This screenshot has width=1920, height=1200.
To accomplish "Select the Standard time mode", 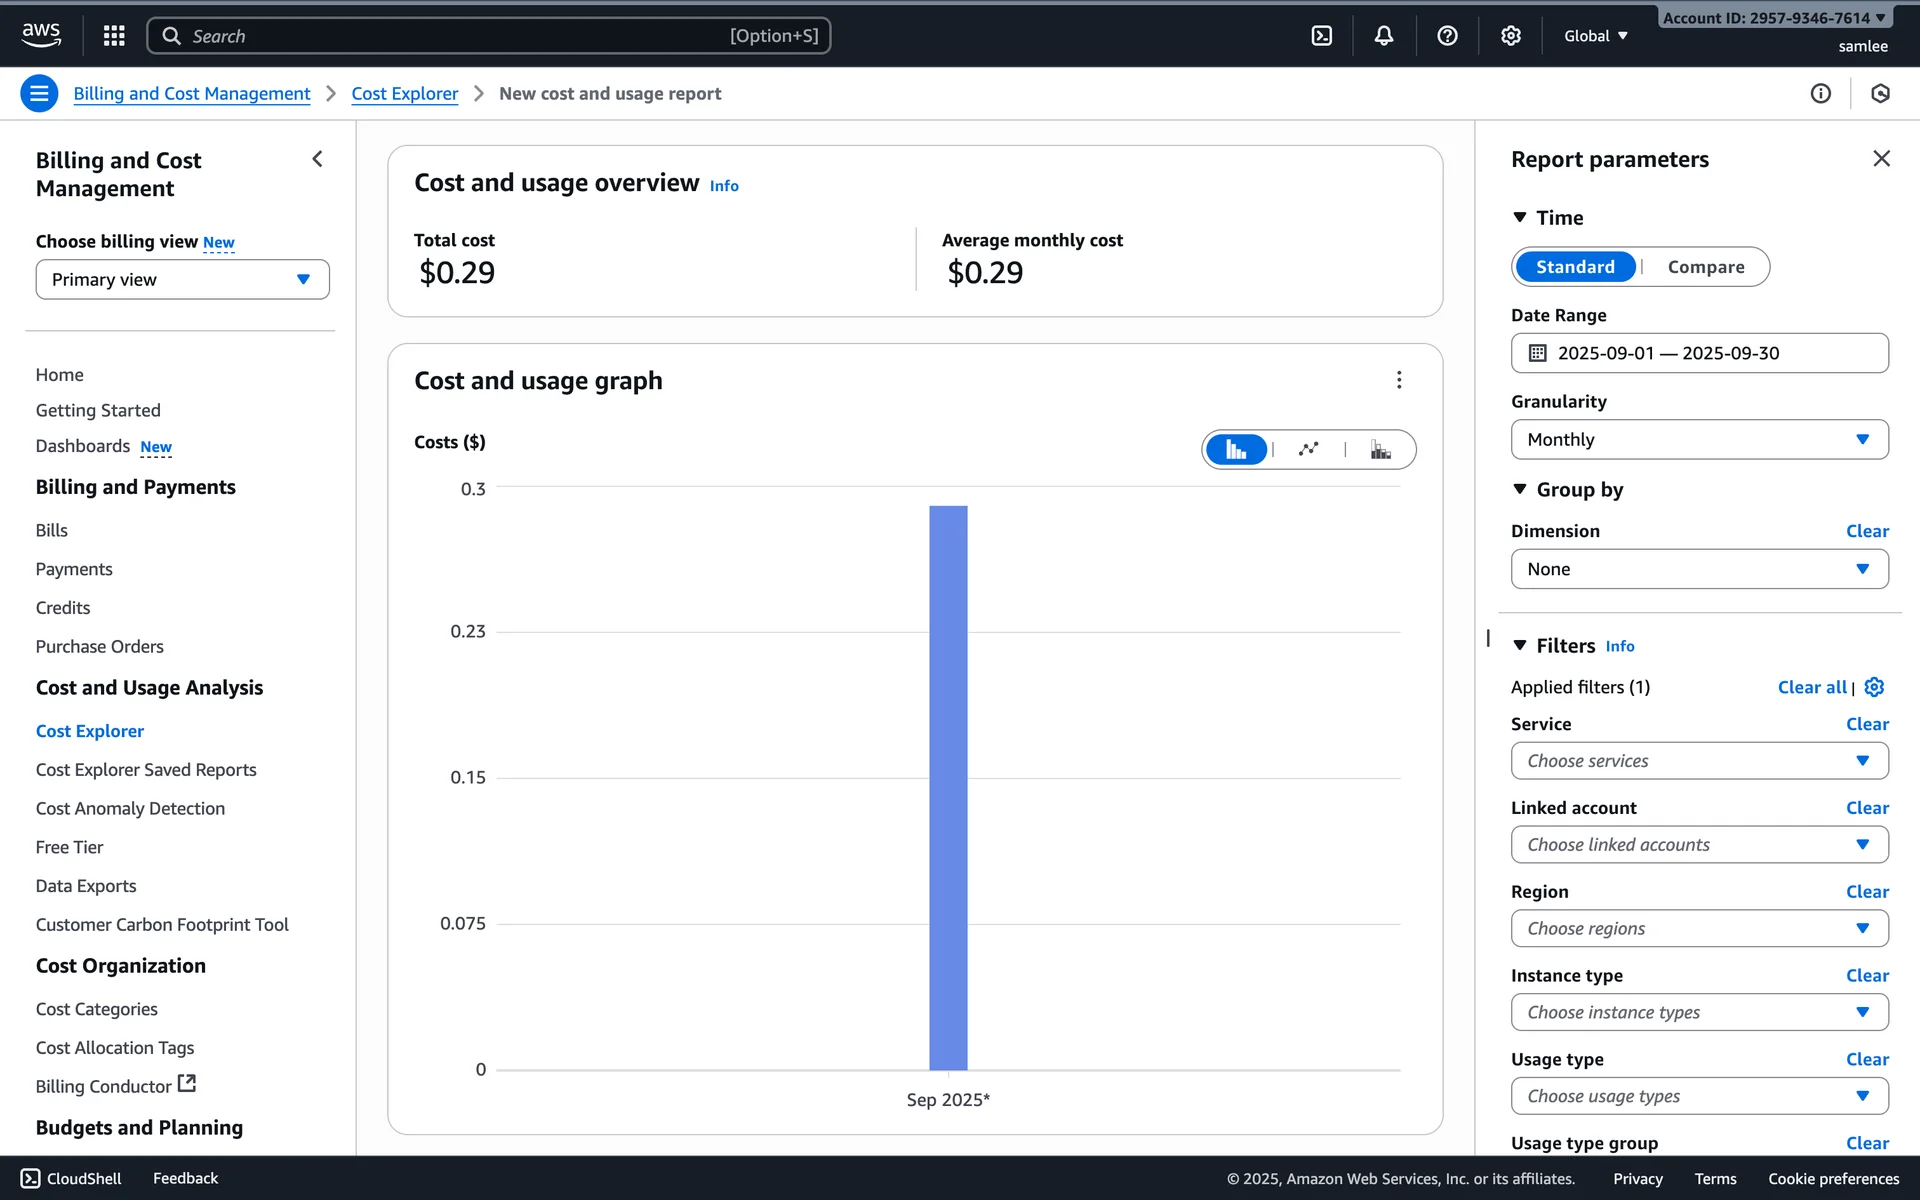I will [1575, 267].
